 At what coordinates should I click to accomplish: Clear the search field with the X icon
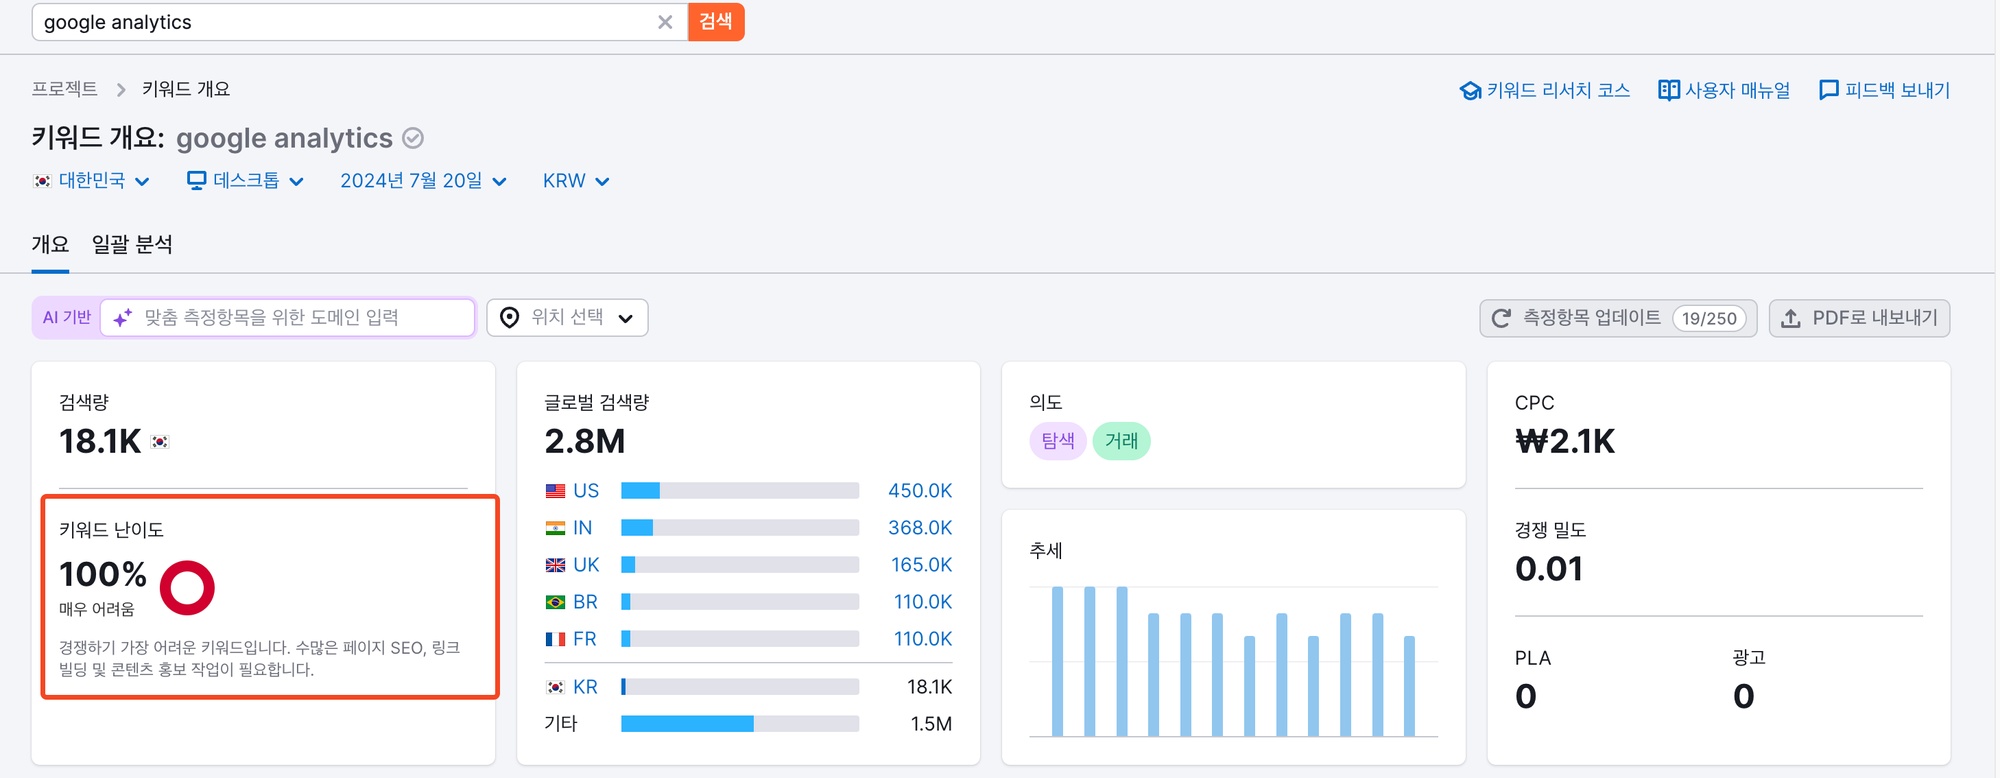pos(665,22)
